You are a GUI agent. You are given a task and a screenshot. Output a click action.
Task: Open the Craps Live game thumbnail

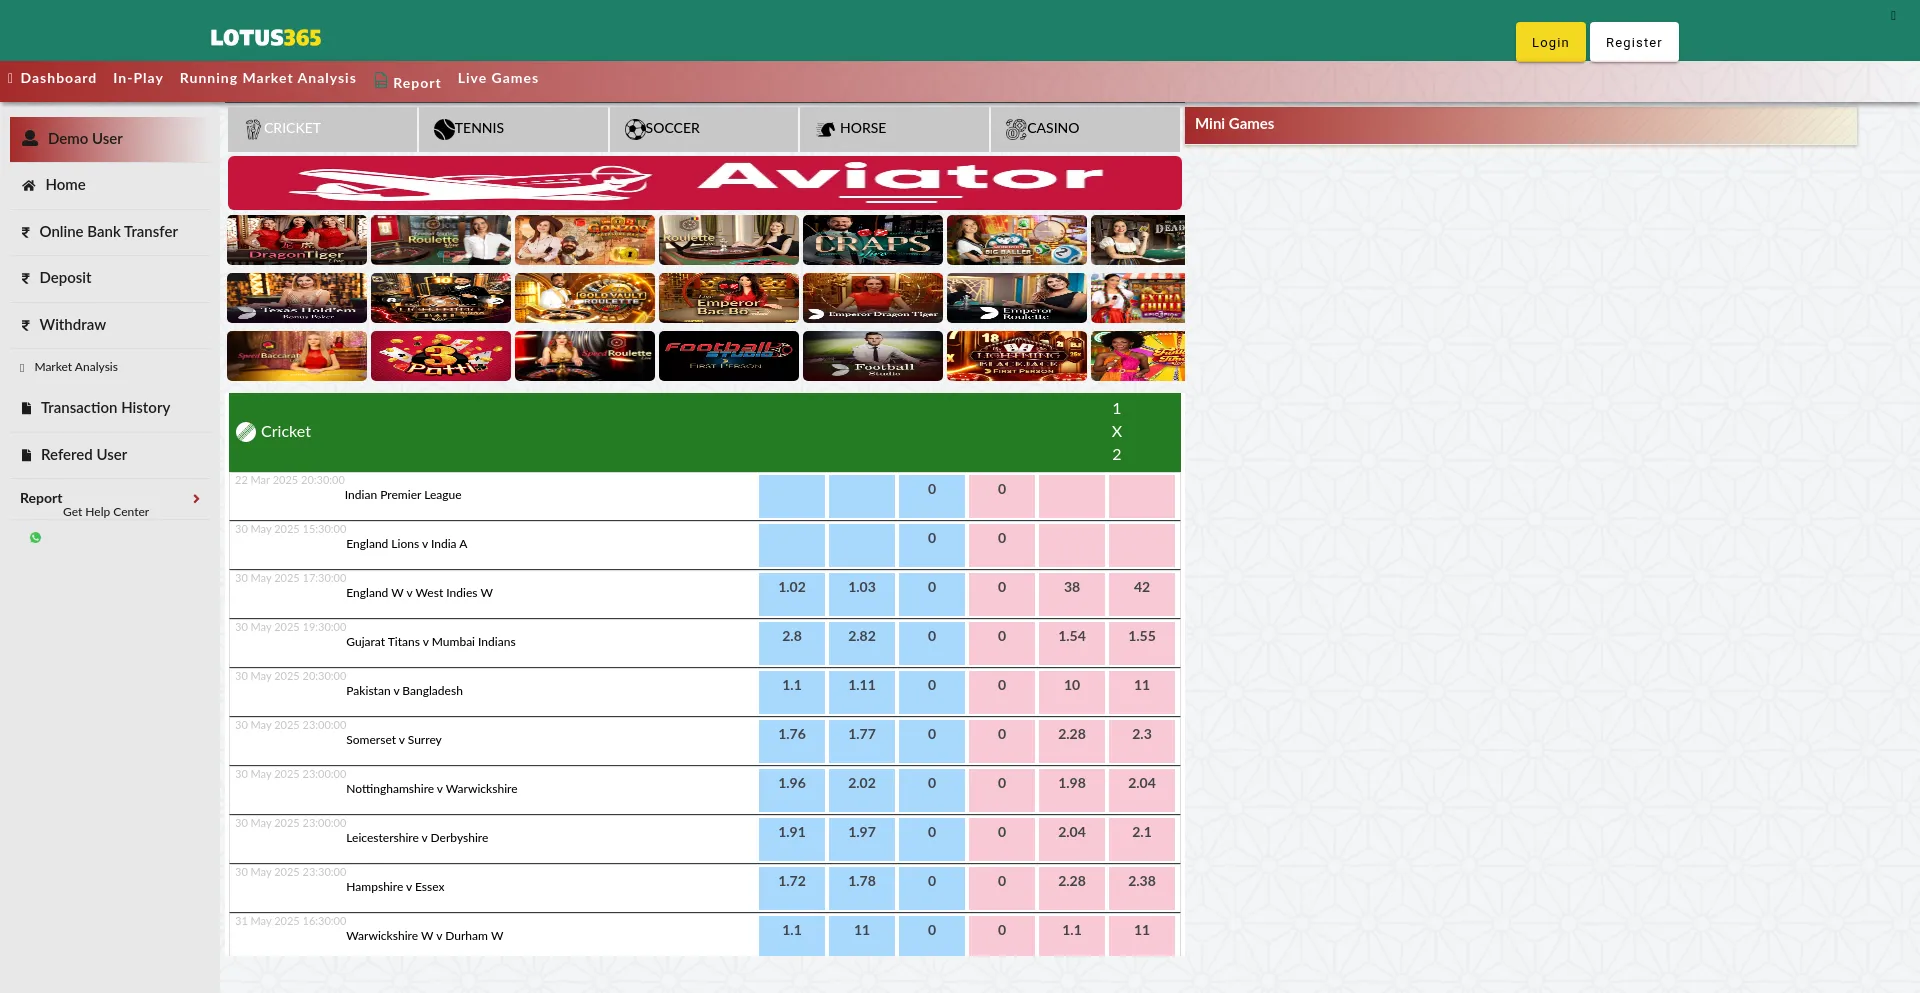point(873,240)
